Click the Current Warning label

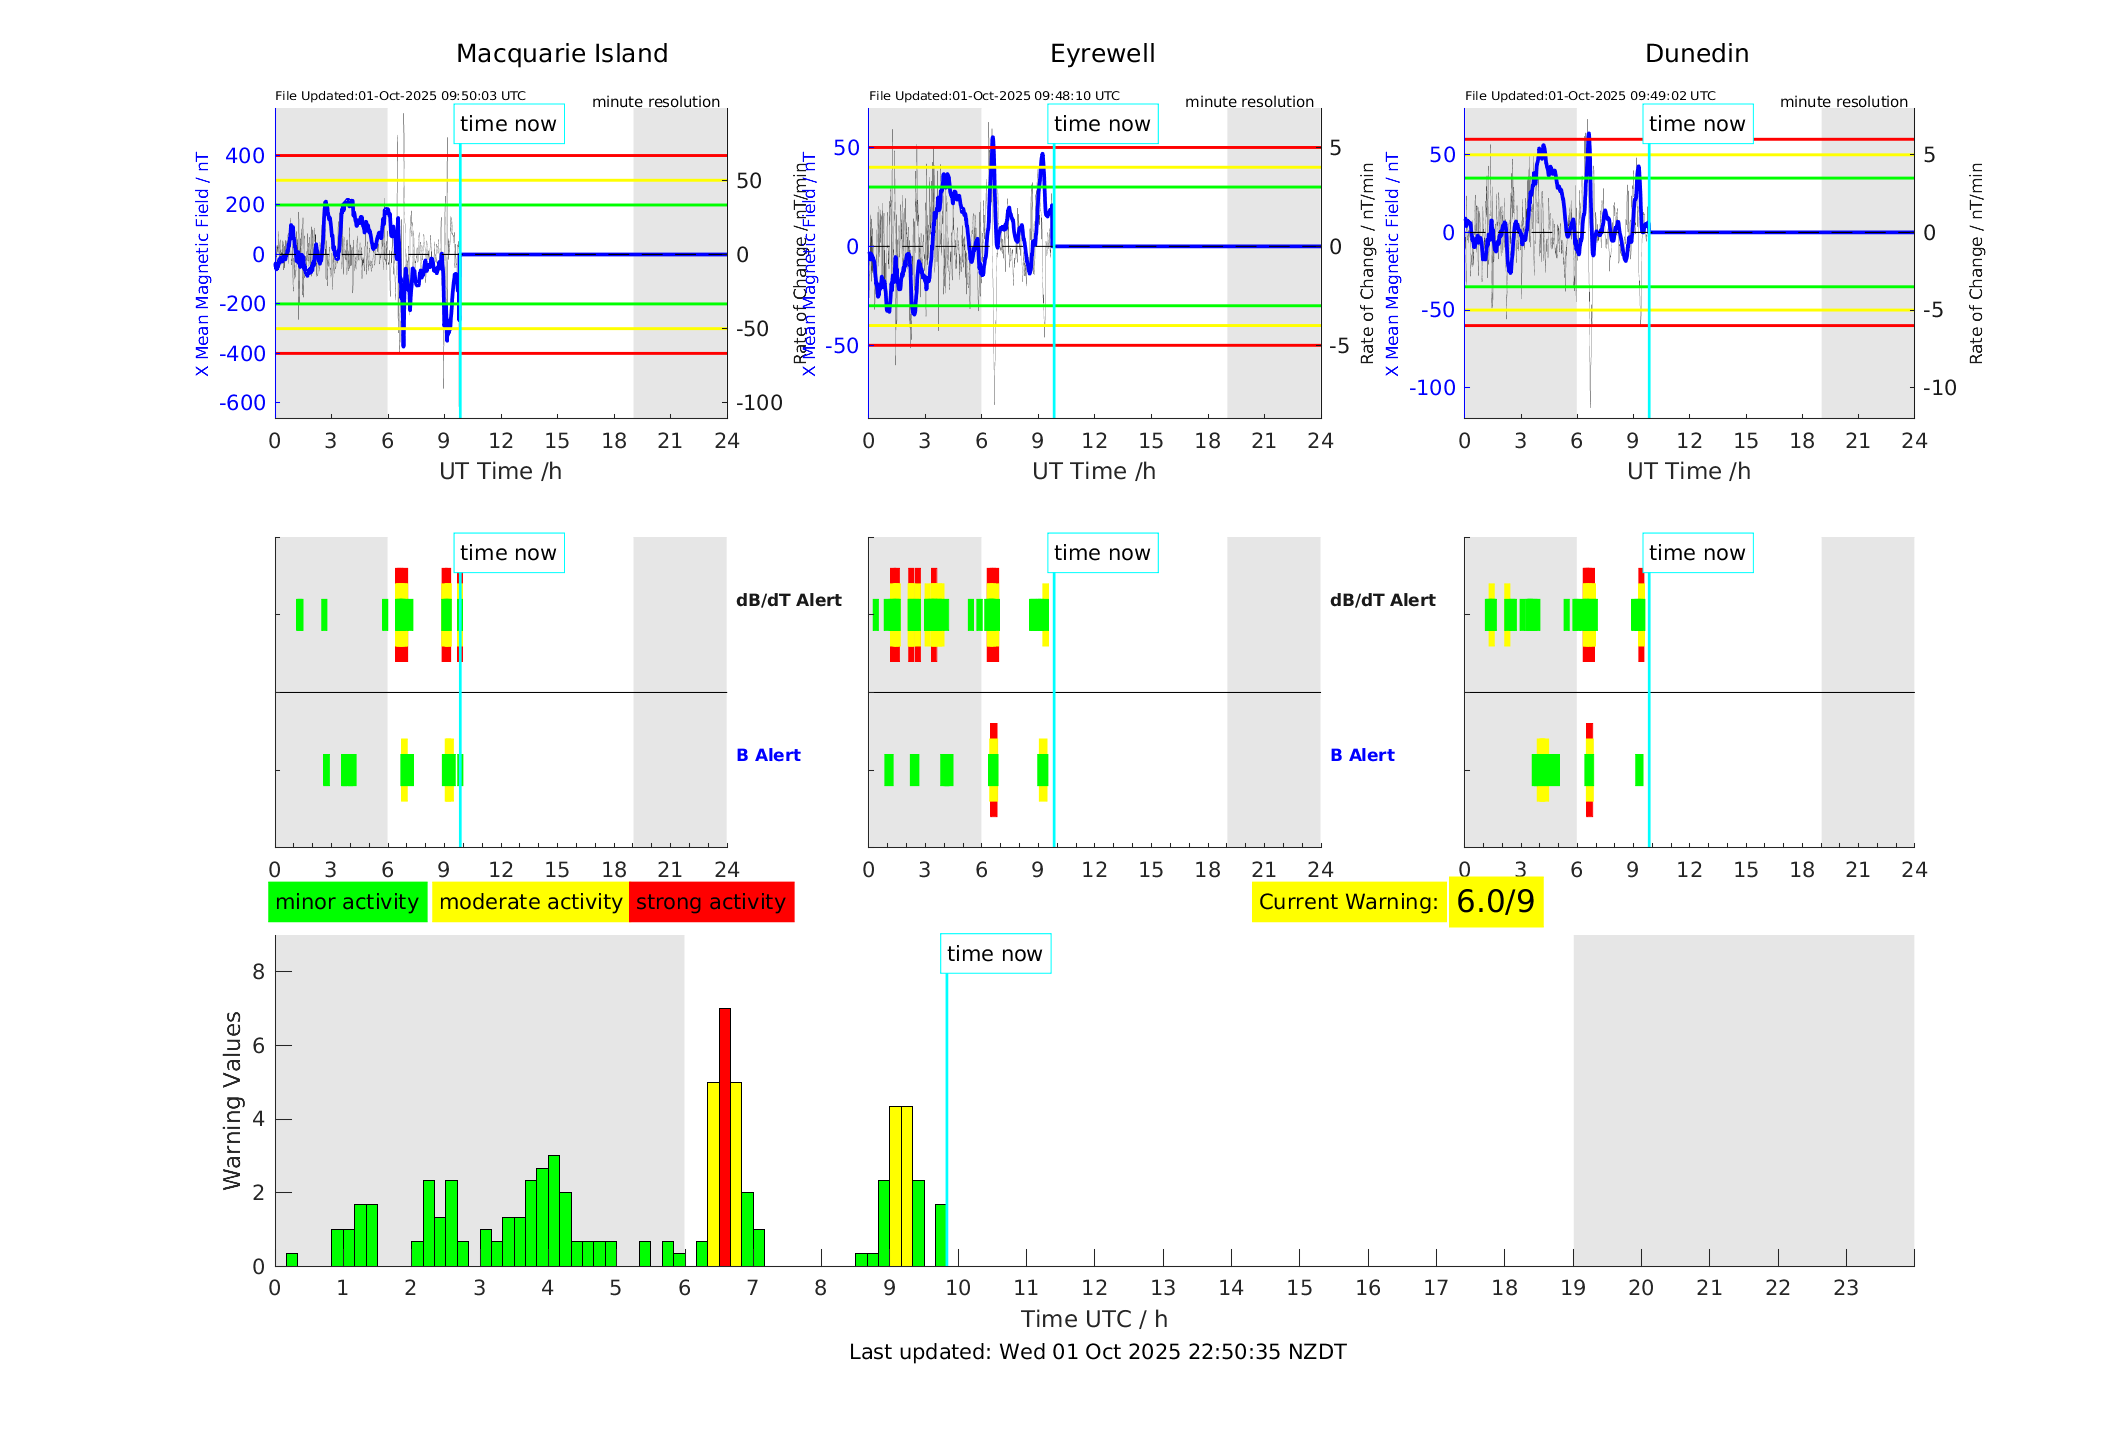click(1348, 902)
